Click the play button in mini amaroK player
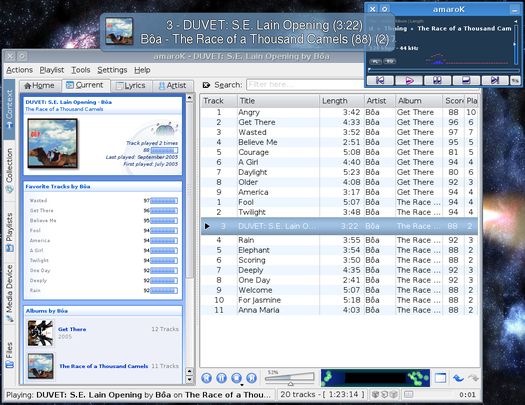The height and width of the screenshot is (405, 525). [409, 80]
